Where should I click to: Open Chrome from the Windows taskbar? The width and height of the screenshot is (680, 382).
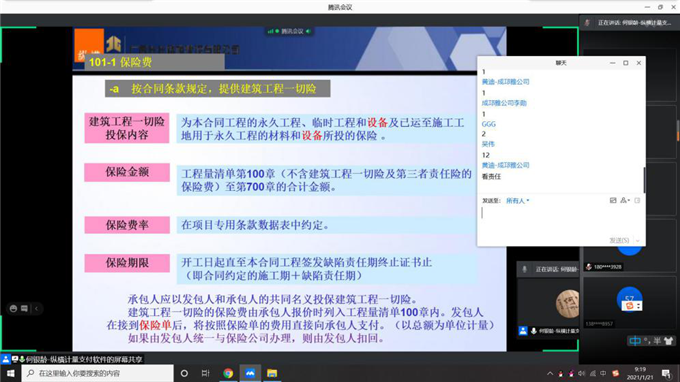click(228, 373)
